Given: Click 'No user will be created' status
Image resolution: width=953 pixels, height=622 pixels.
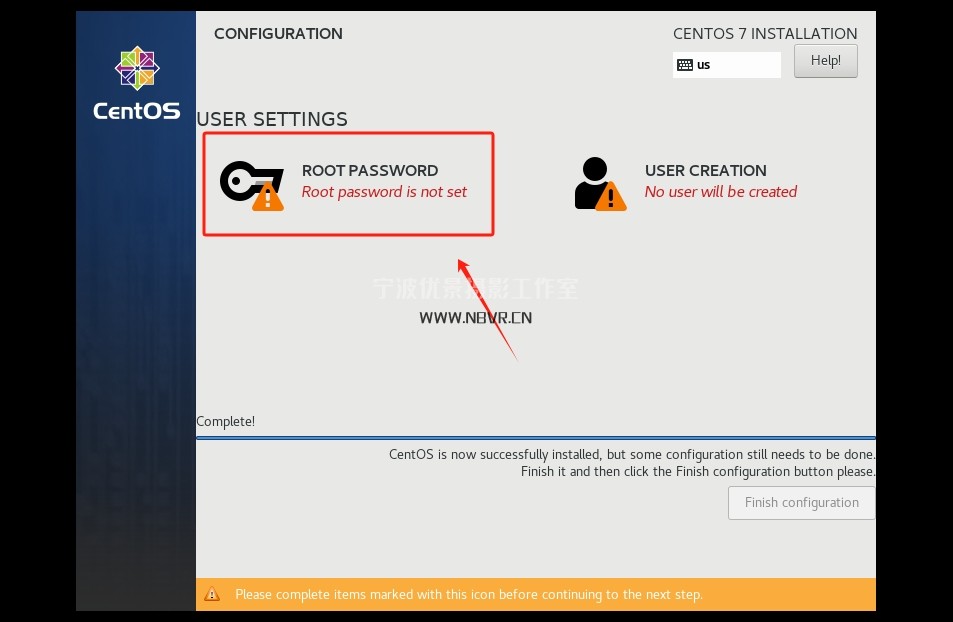Looking at the screenshot, I should 720,192.
